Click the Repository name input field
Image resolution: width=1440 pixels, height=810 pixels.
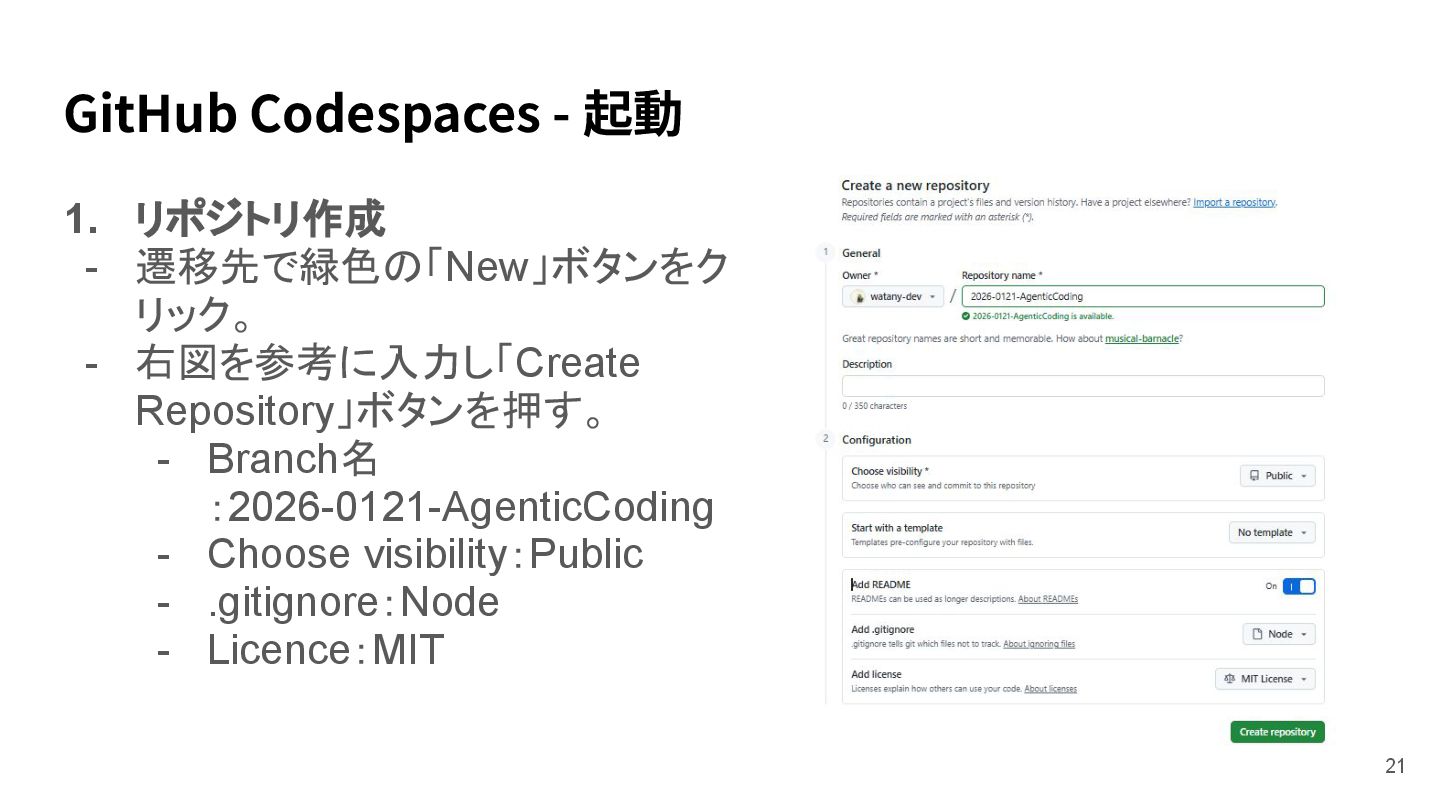click(x=1142, y=296)
